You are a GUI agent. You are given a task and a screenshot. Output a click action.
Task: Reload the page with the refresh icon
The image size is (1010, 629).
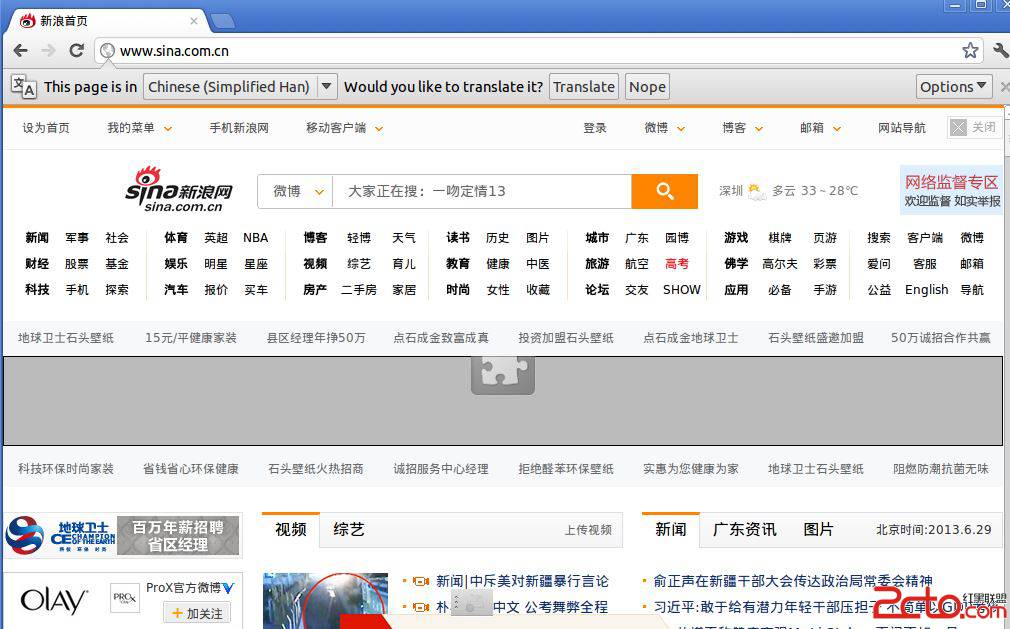click(77, 51)
